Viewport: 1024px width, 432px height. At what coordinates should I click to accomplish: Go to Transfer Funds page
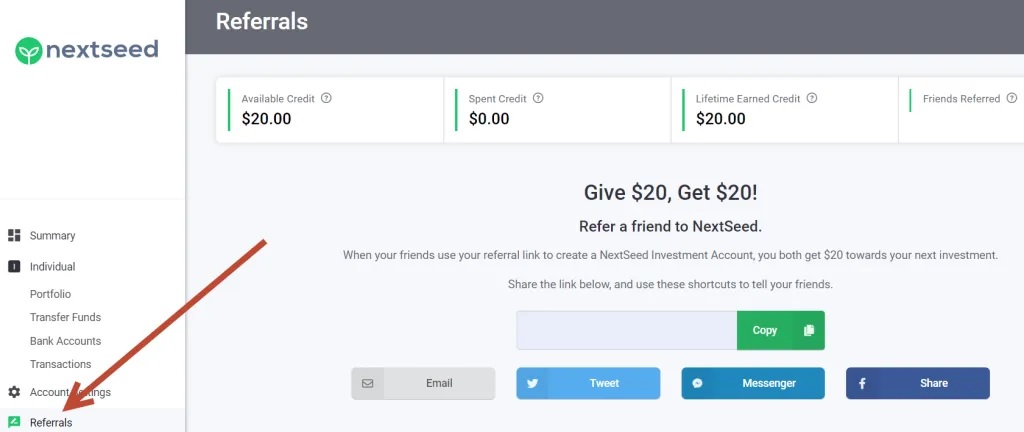[65, 317]
